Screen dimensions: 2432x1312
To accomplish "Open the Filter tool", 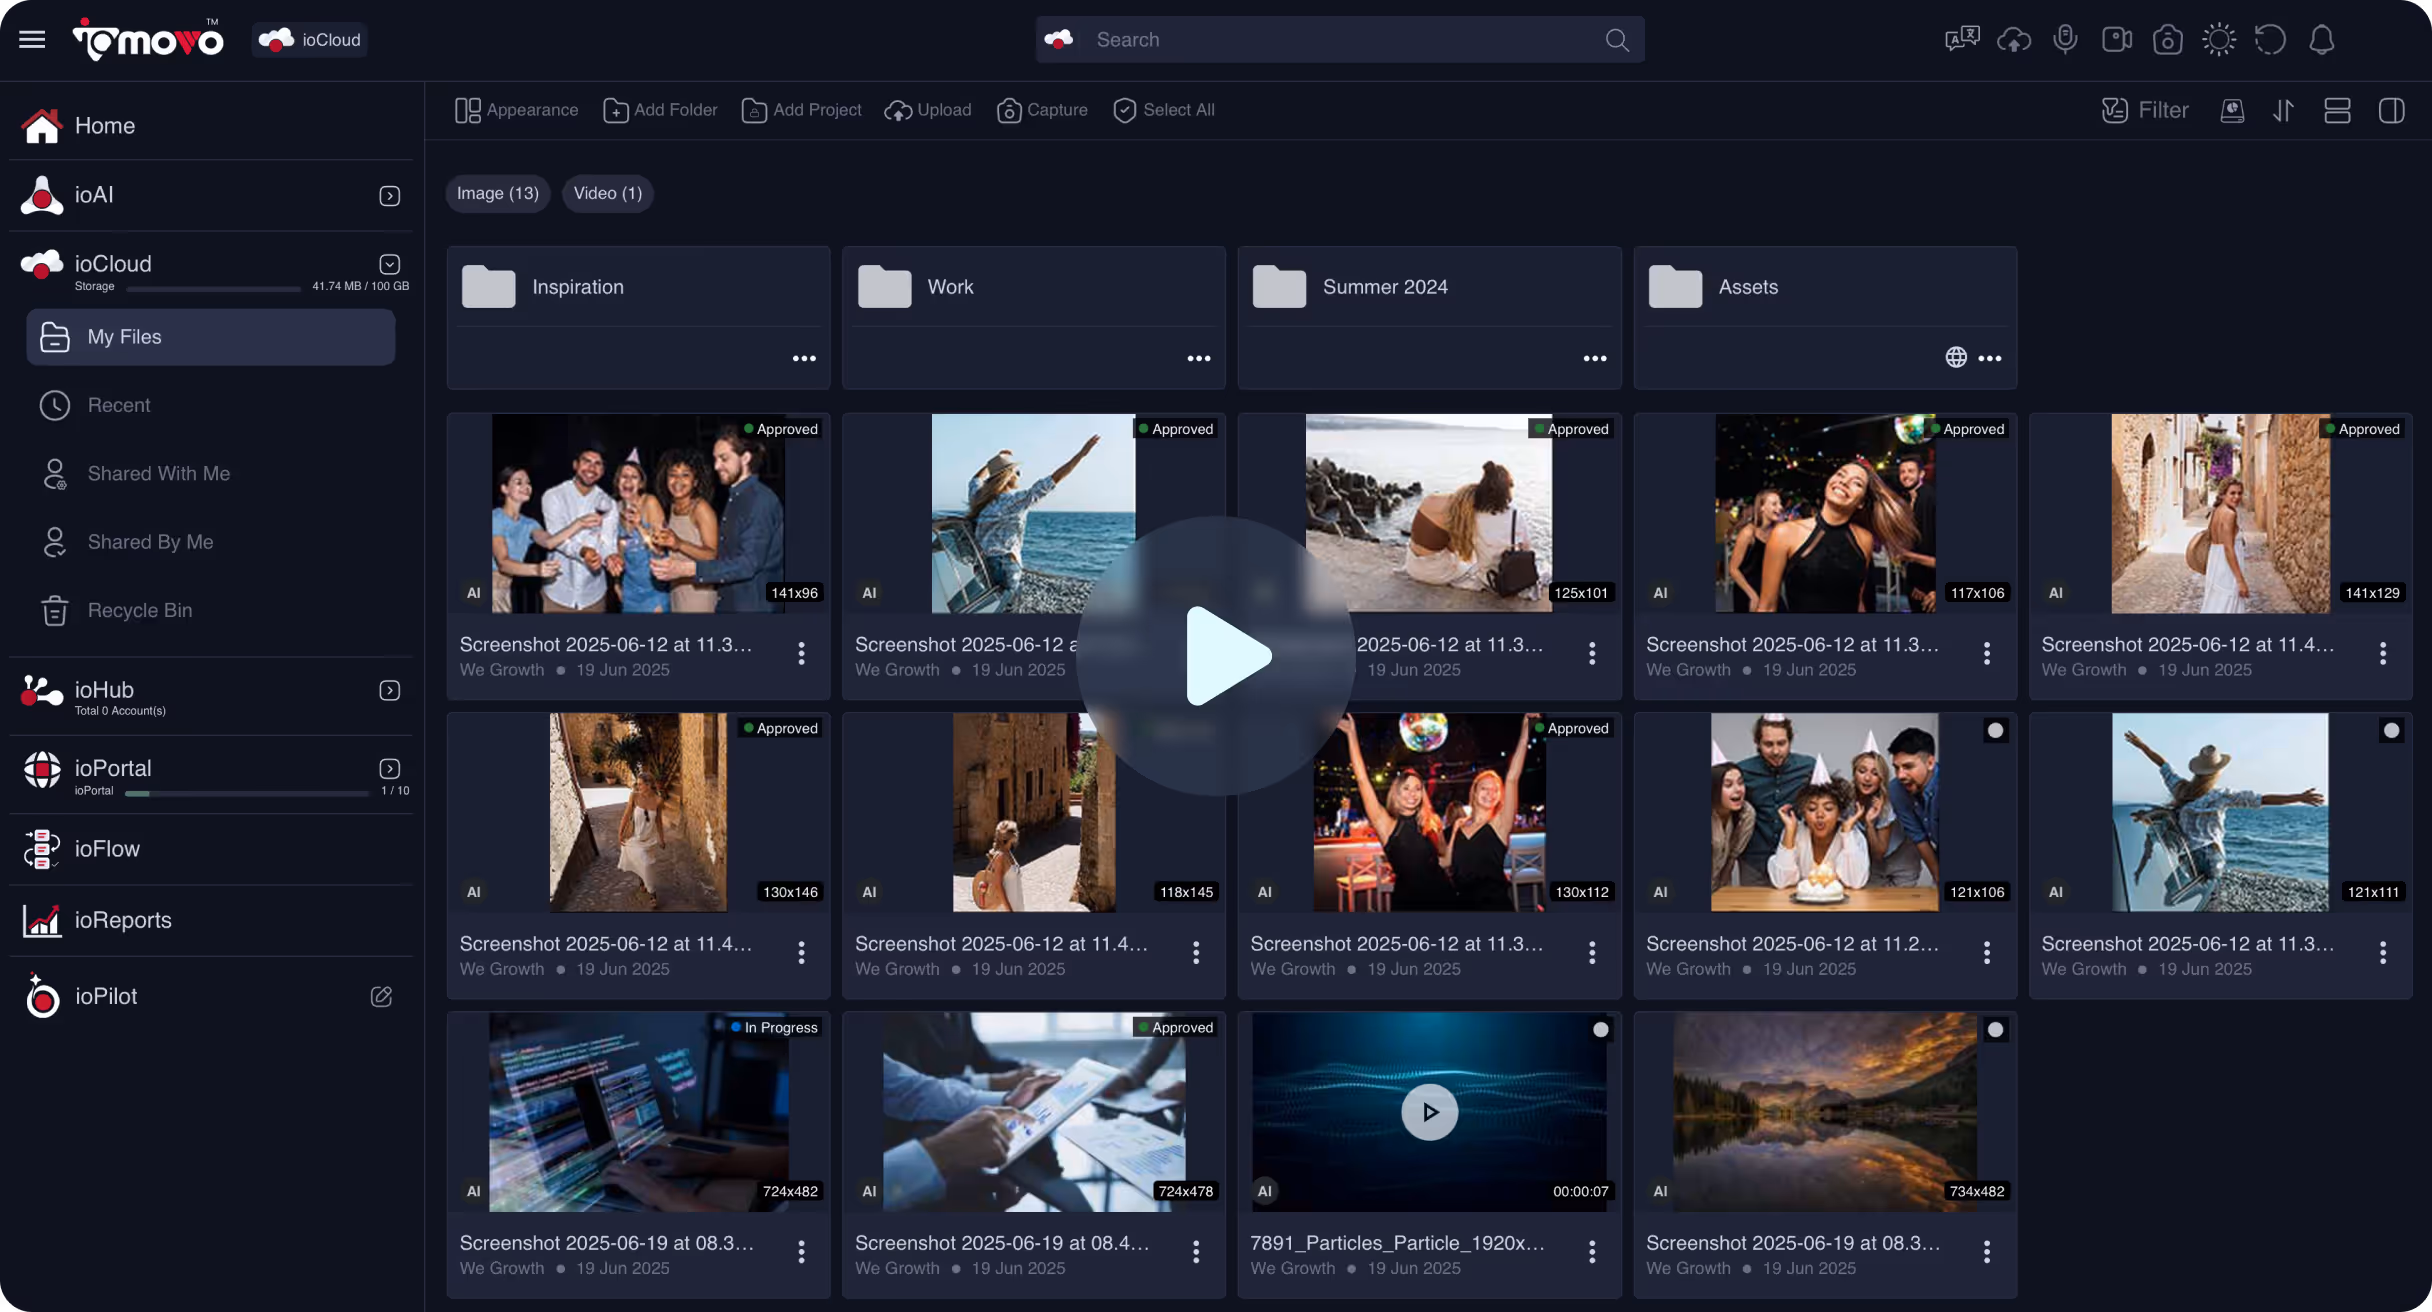I will coord(2145,110).
